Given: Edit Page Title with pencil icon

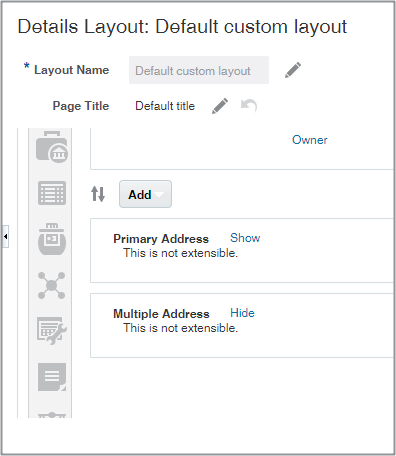Looking at the screenshot, I should point(220,106).
